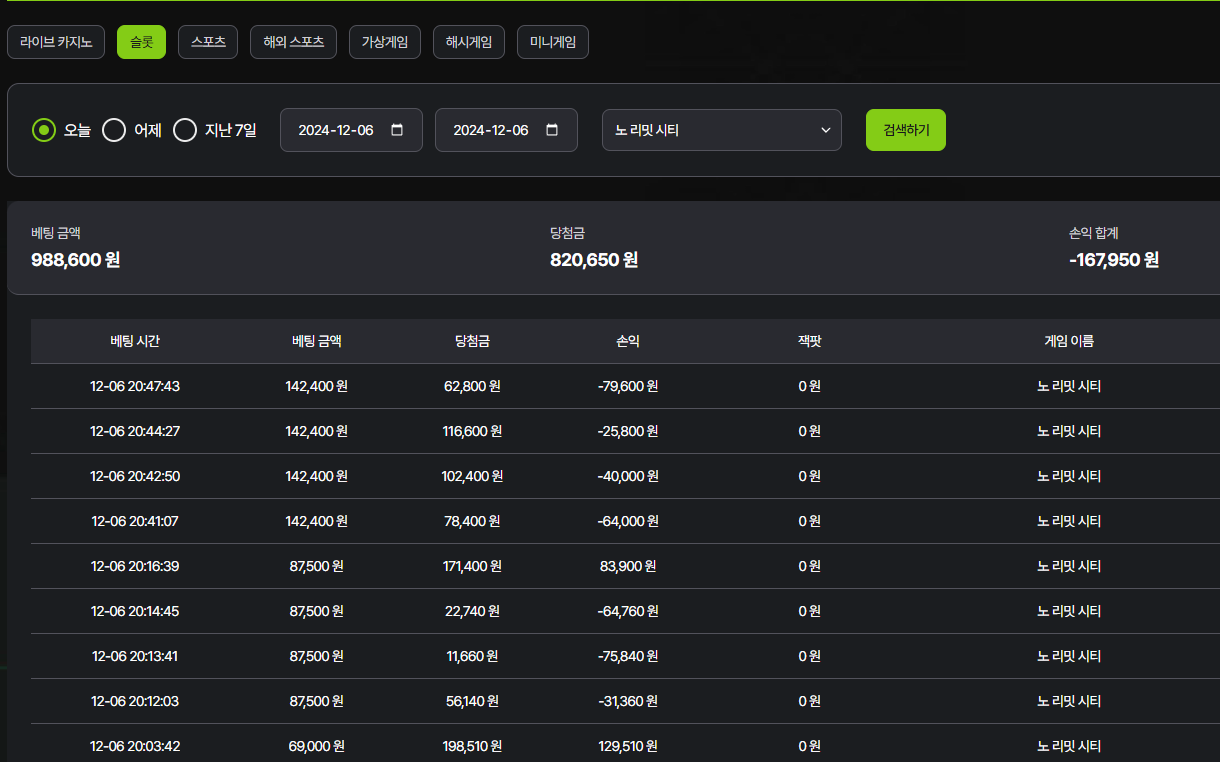The image size is (1220, 762).
Task: Click the 검색하기 search button
Action: [906, 130]
